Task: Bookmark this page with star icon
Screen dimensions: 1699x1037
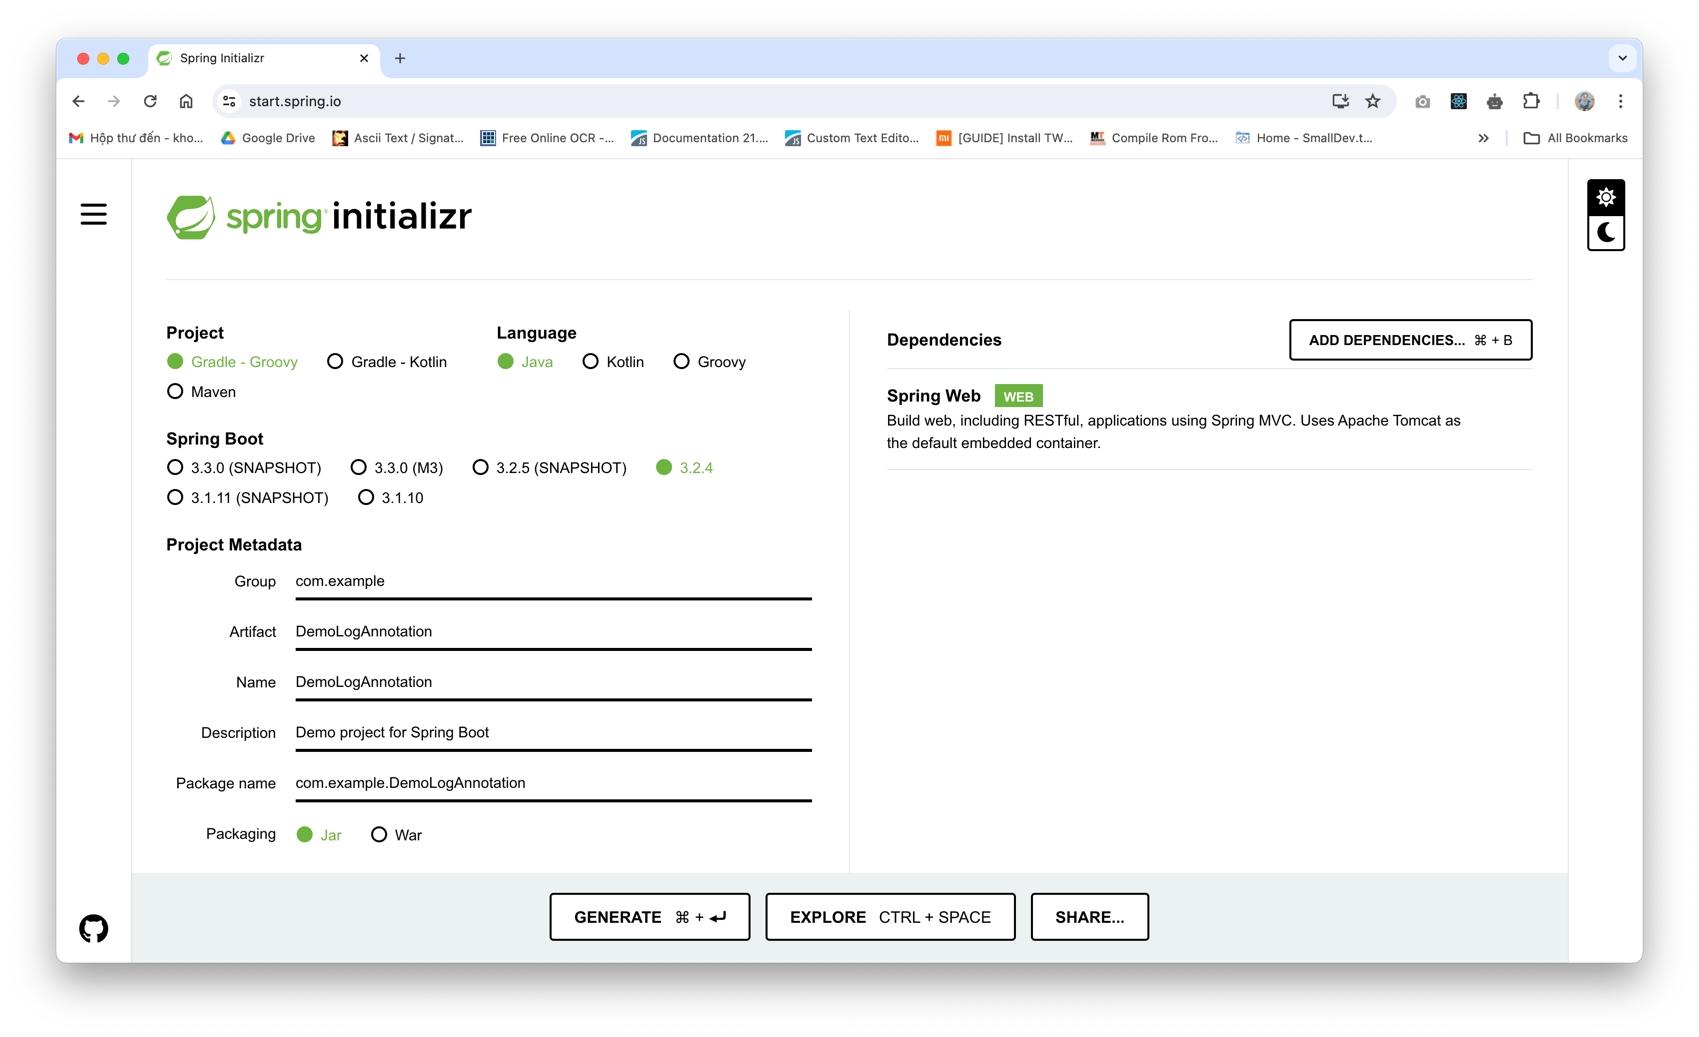Action: (x=1372, y=101)
